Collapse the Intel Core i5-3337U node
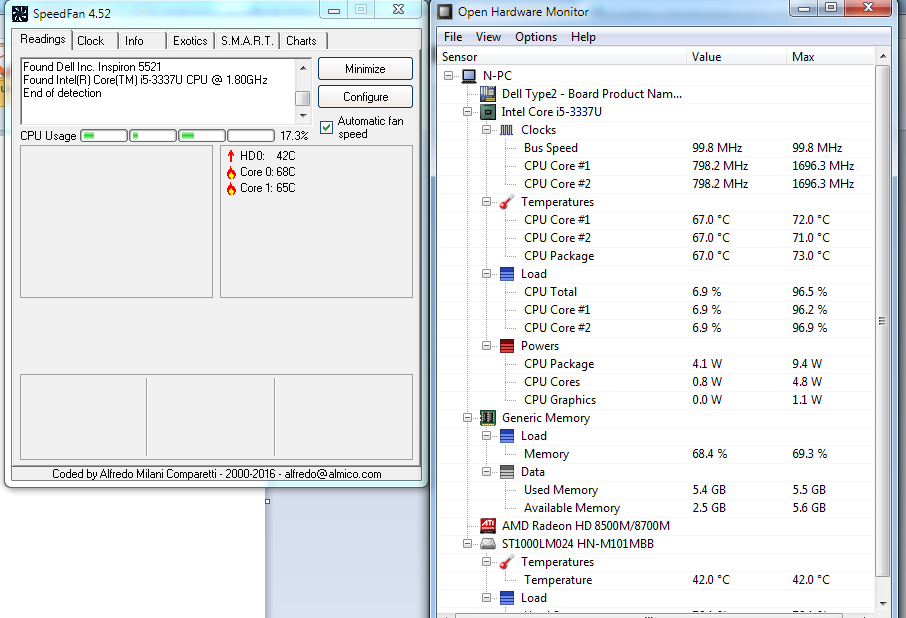Viewport: 906px width, 618px height. (467, 112)
